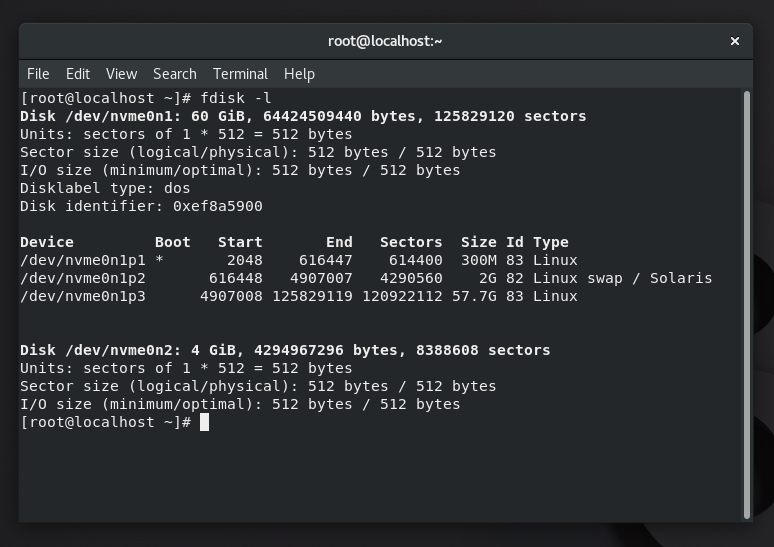Screen dimensions: 774x547
Task: Open the Terminal menu
Action: point(240,74)
